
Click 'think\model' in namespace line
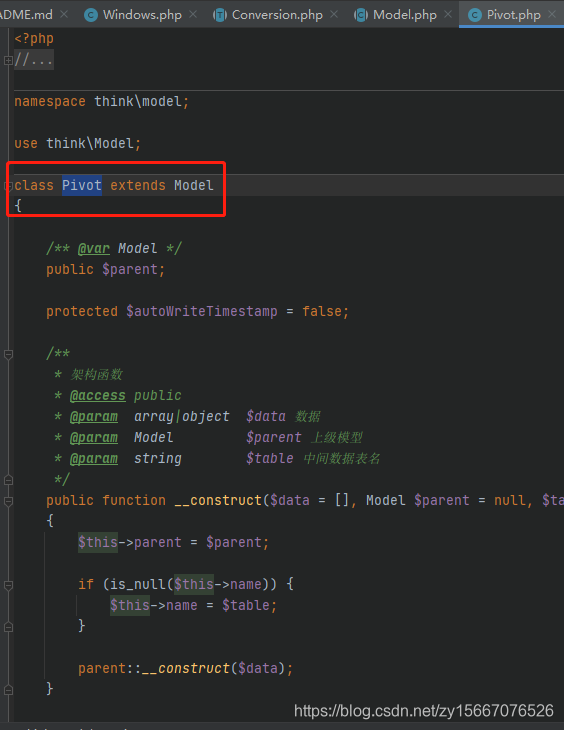pyautogui.click(x=138, y=101)
